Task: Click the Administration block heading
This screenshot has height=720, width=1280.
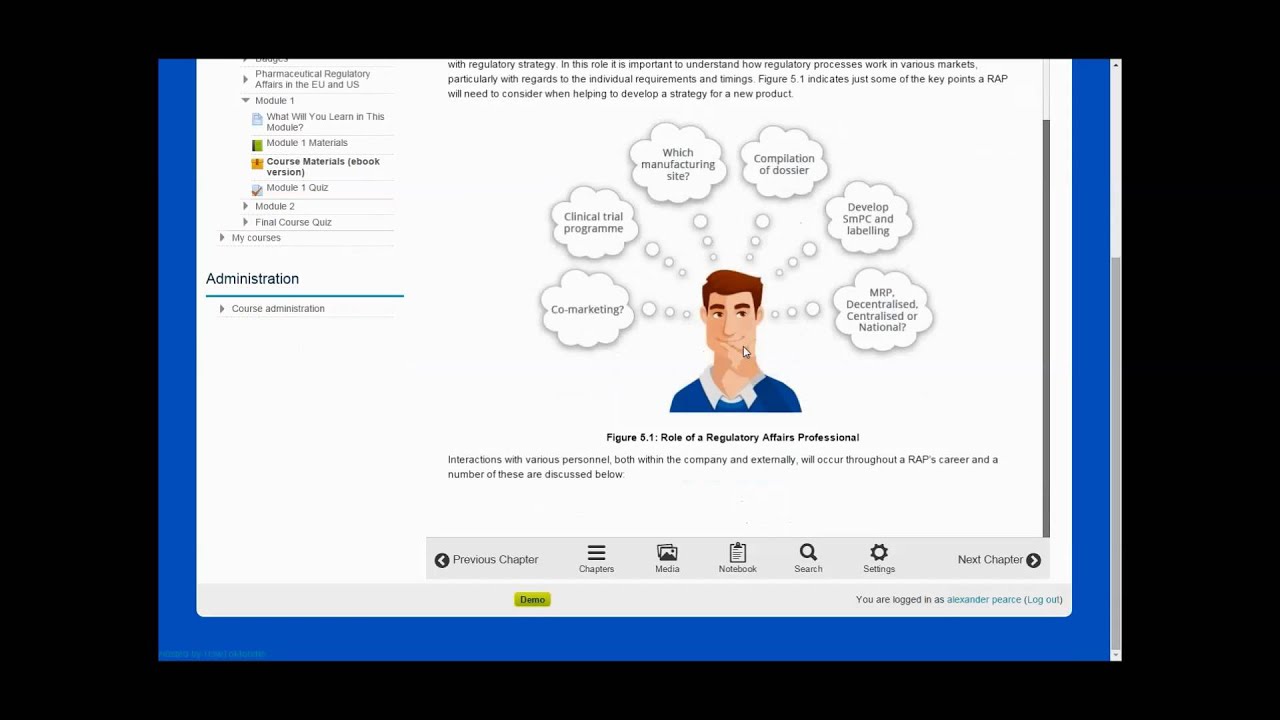Action: pyautogui.click(x=252, y=279)
